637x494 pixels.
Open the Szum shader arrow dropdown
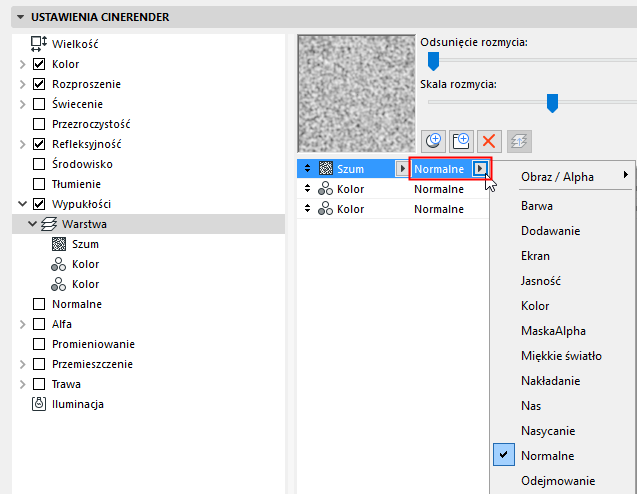pos(402,168)
